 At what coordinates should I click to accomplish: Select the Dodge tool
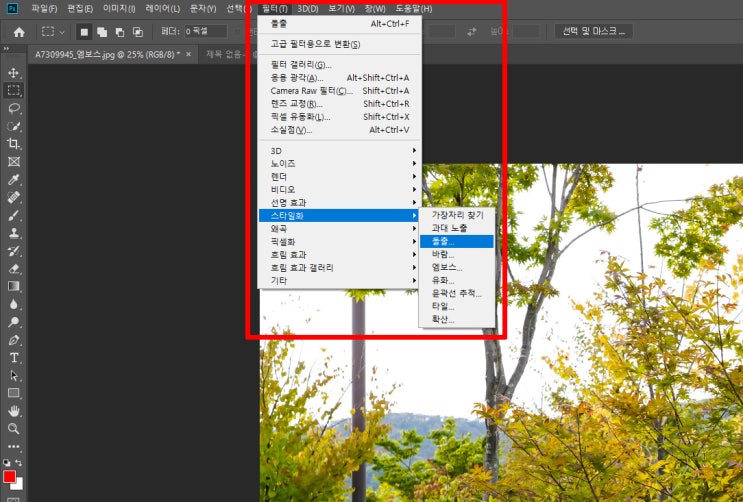pyautogui.click(x=13, y=322)
